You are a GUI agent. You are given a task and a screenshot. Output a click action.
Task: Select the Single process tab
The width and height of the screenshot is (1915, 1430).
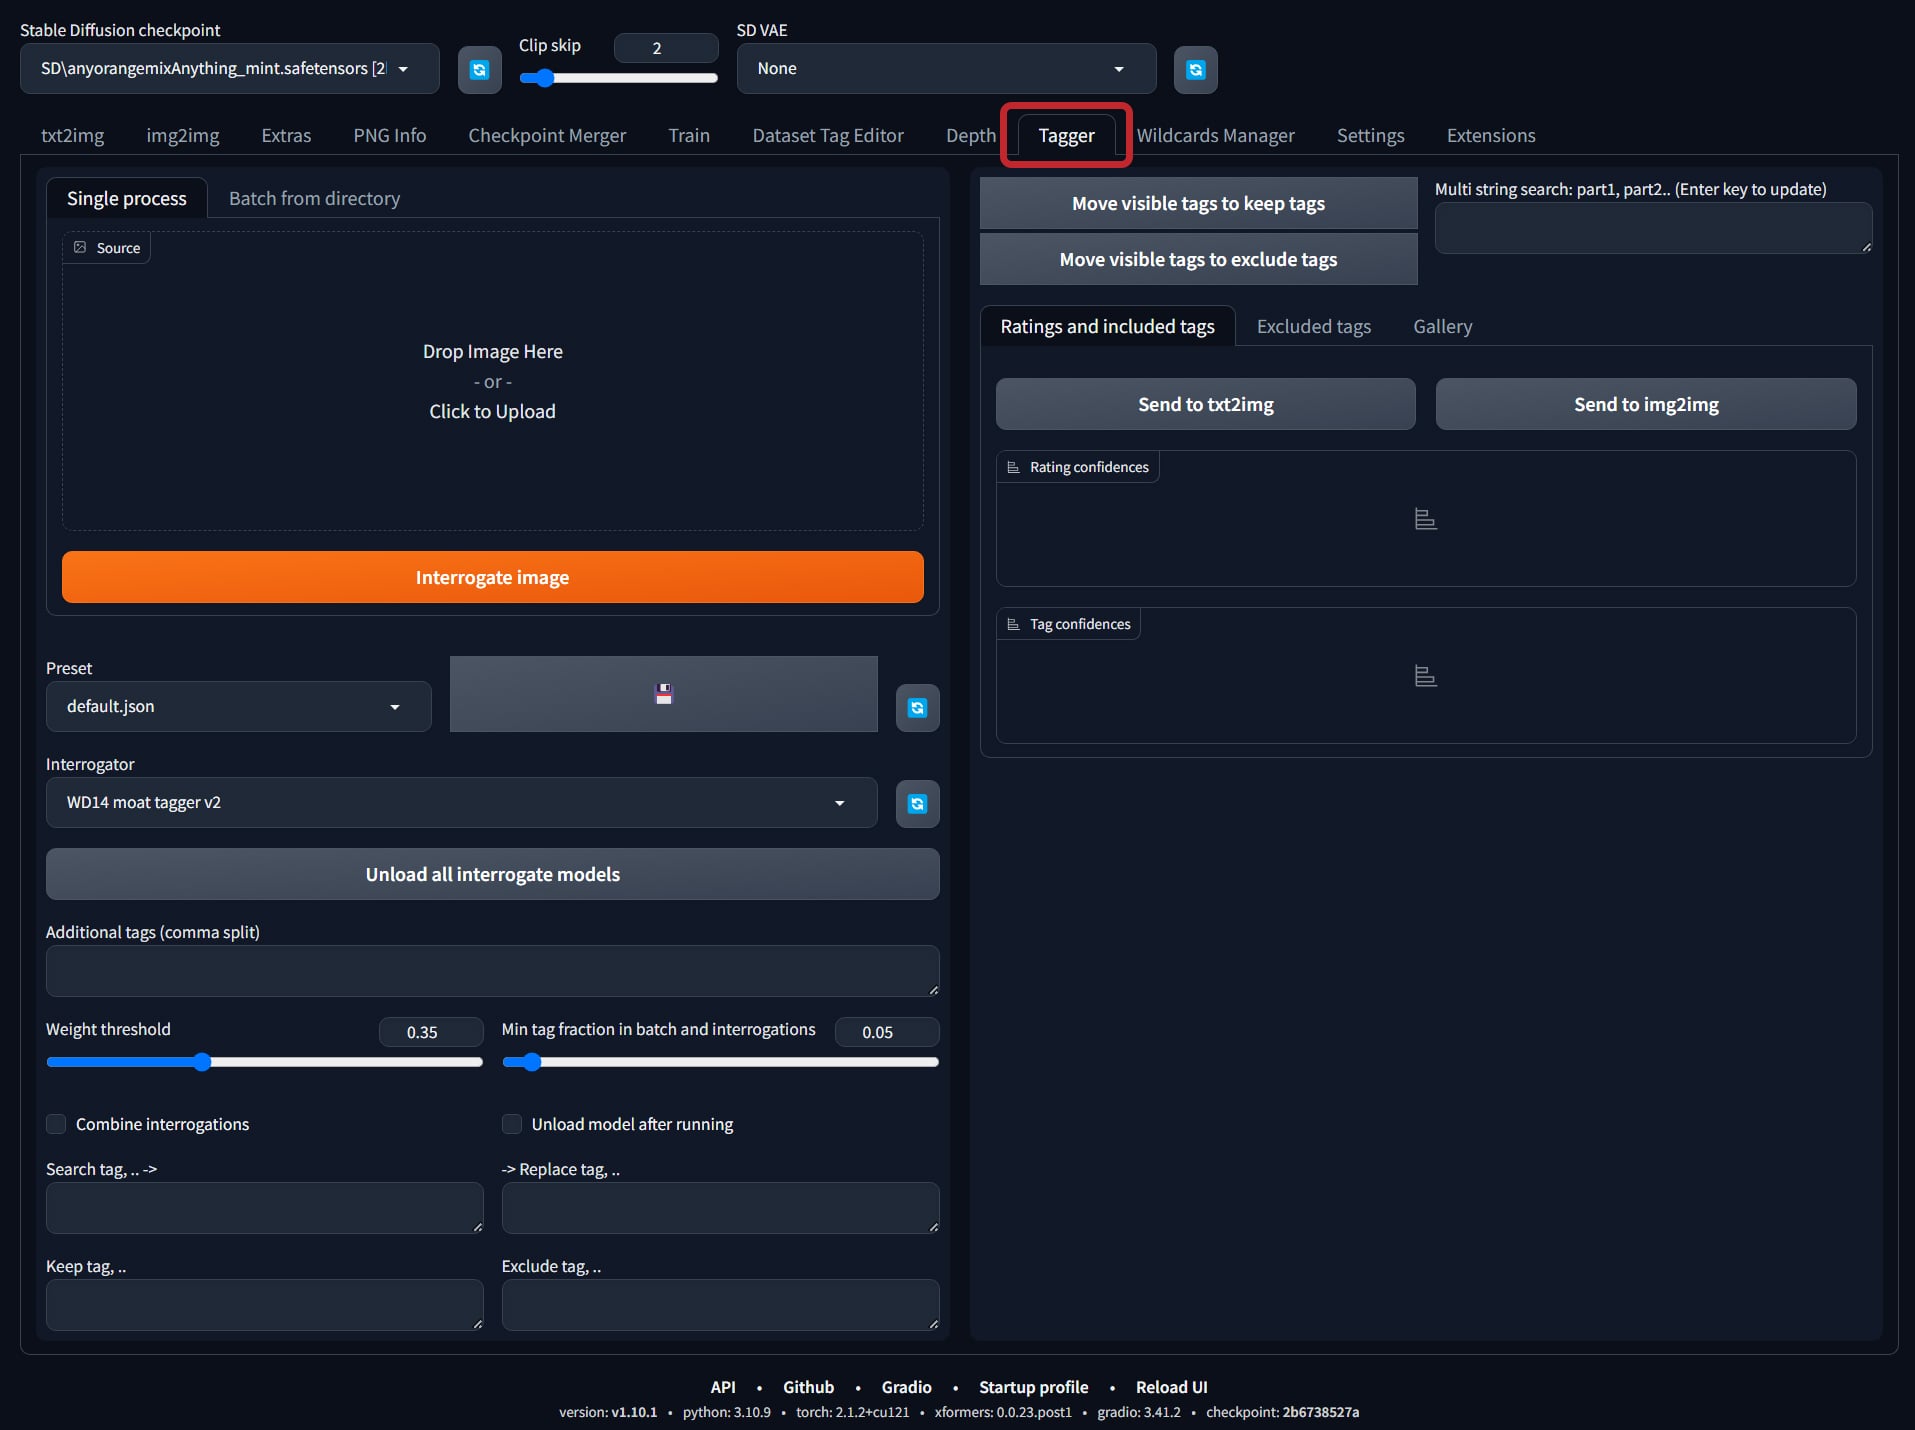coord(127,198)
